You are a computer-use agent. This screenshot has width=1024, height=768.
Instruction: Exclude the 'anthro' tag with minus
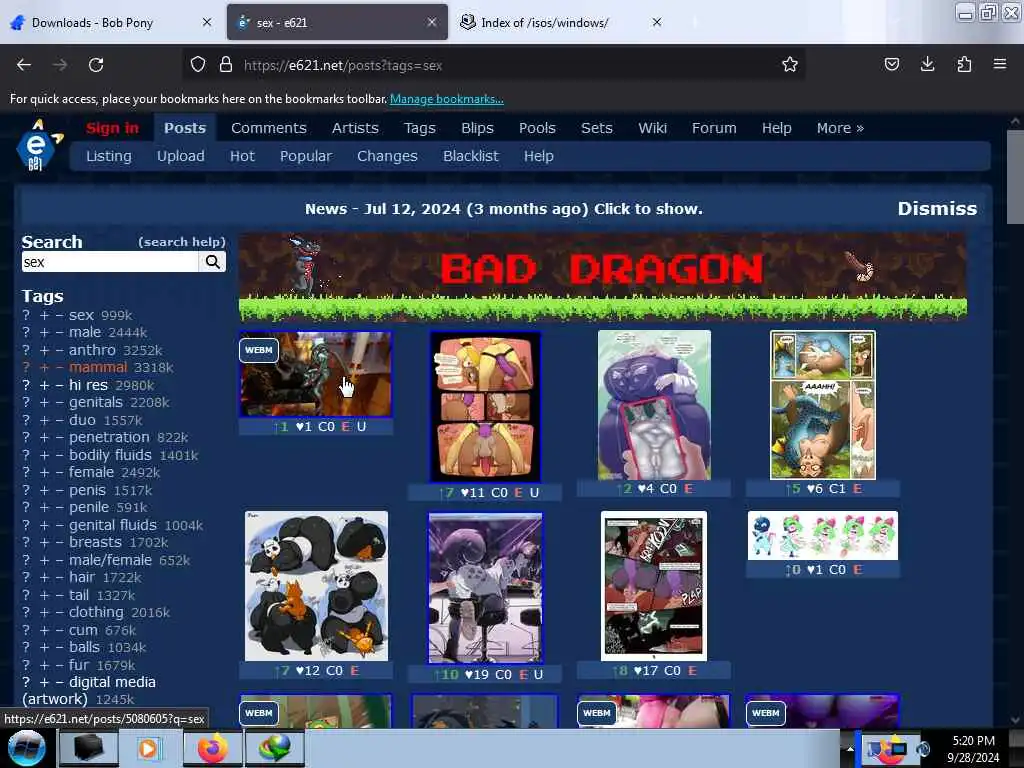(59, 350)
